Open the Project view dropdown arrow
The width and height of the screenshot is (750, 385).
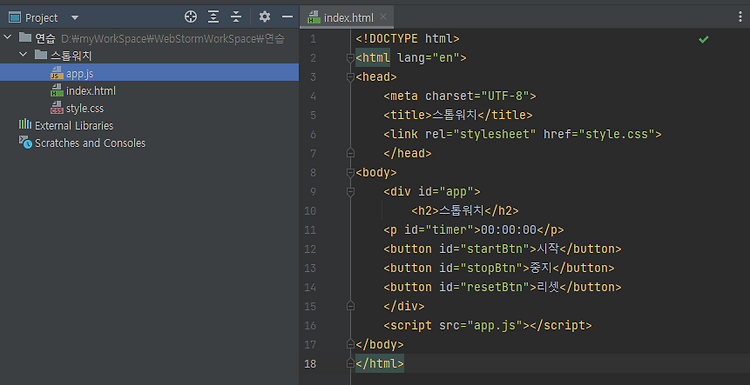(x=75, y=18)
